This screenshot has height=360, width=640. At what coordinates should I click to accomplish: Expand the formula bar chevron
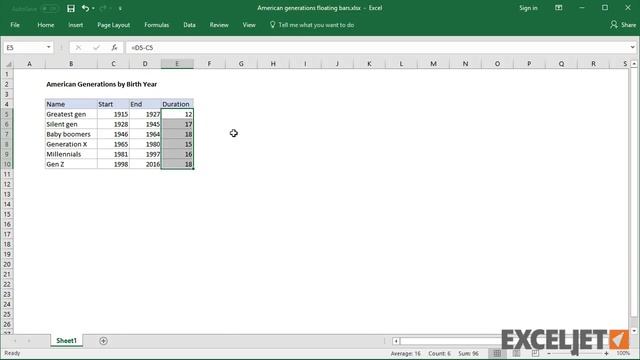tap(632, 47)
